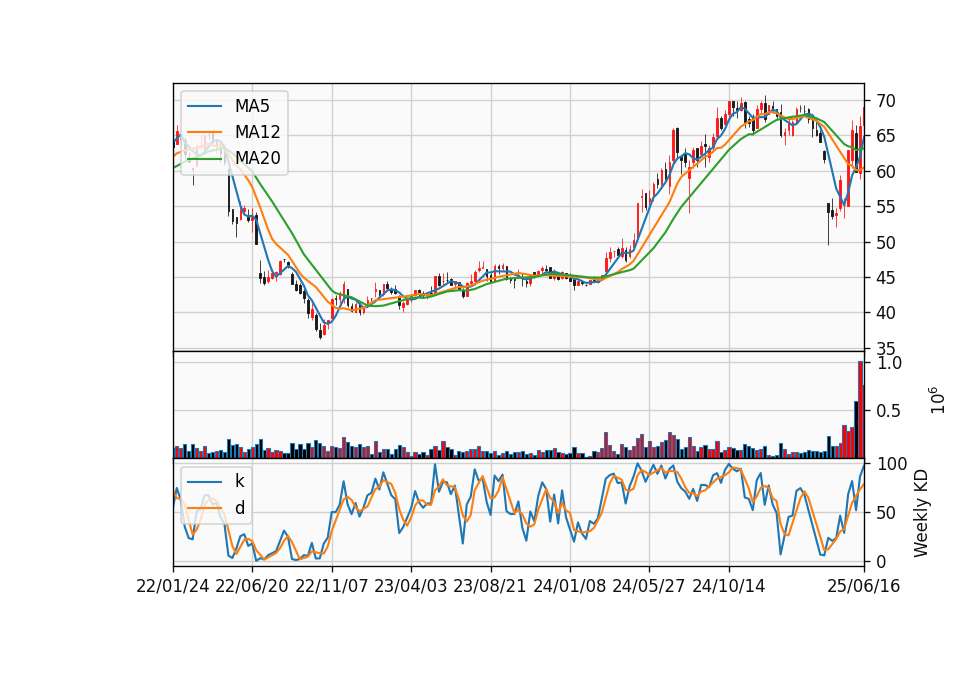Click the KD axis value 50
Viewport: 960px width, 690px height.
click(x=887, y=513)
